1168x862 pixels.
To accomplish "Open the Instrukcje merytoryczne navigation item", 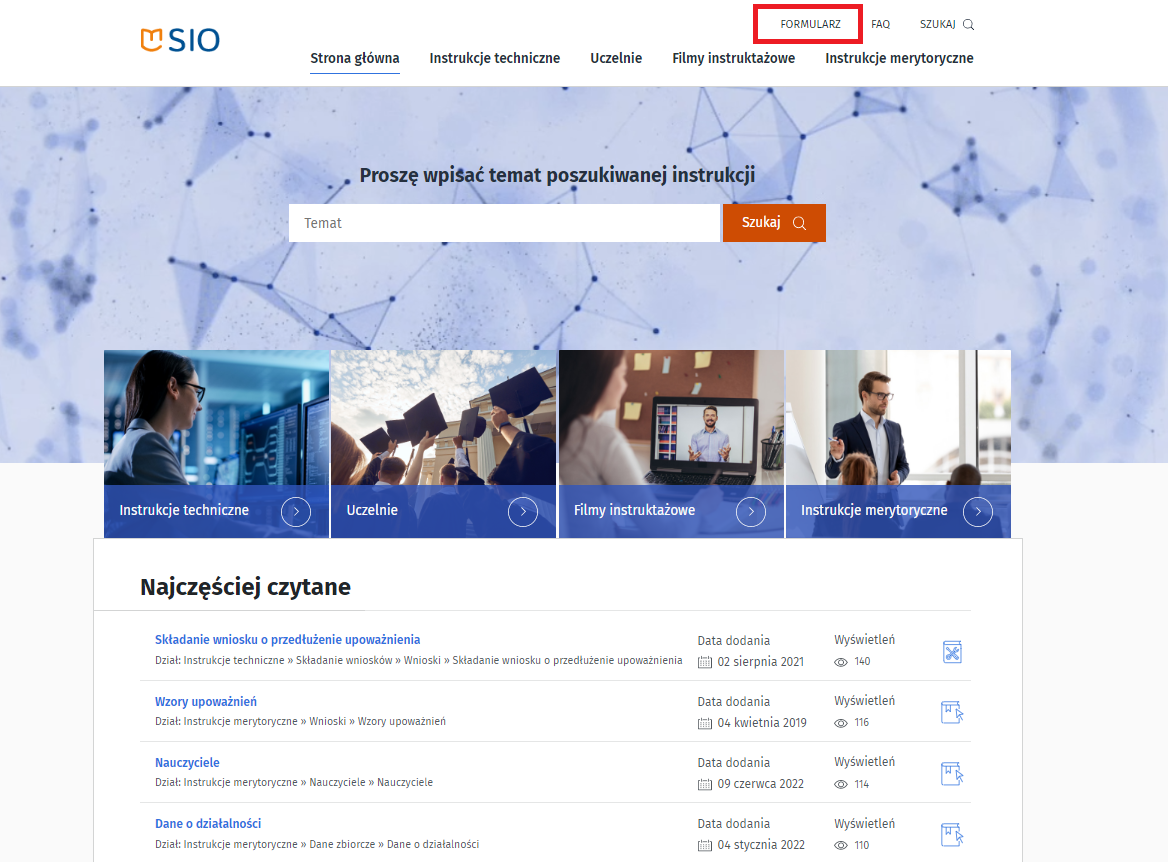I will [899, 58].
